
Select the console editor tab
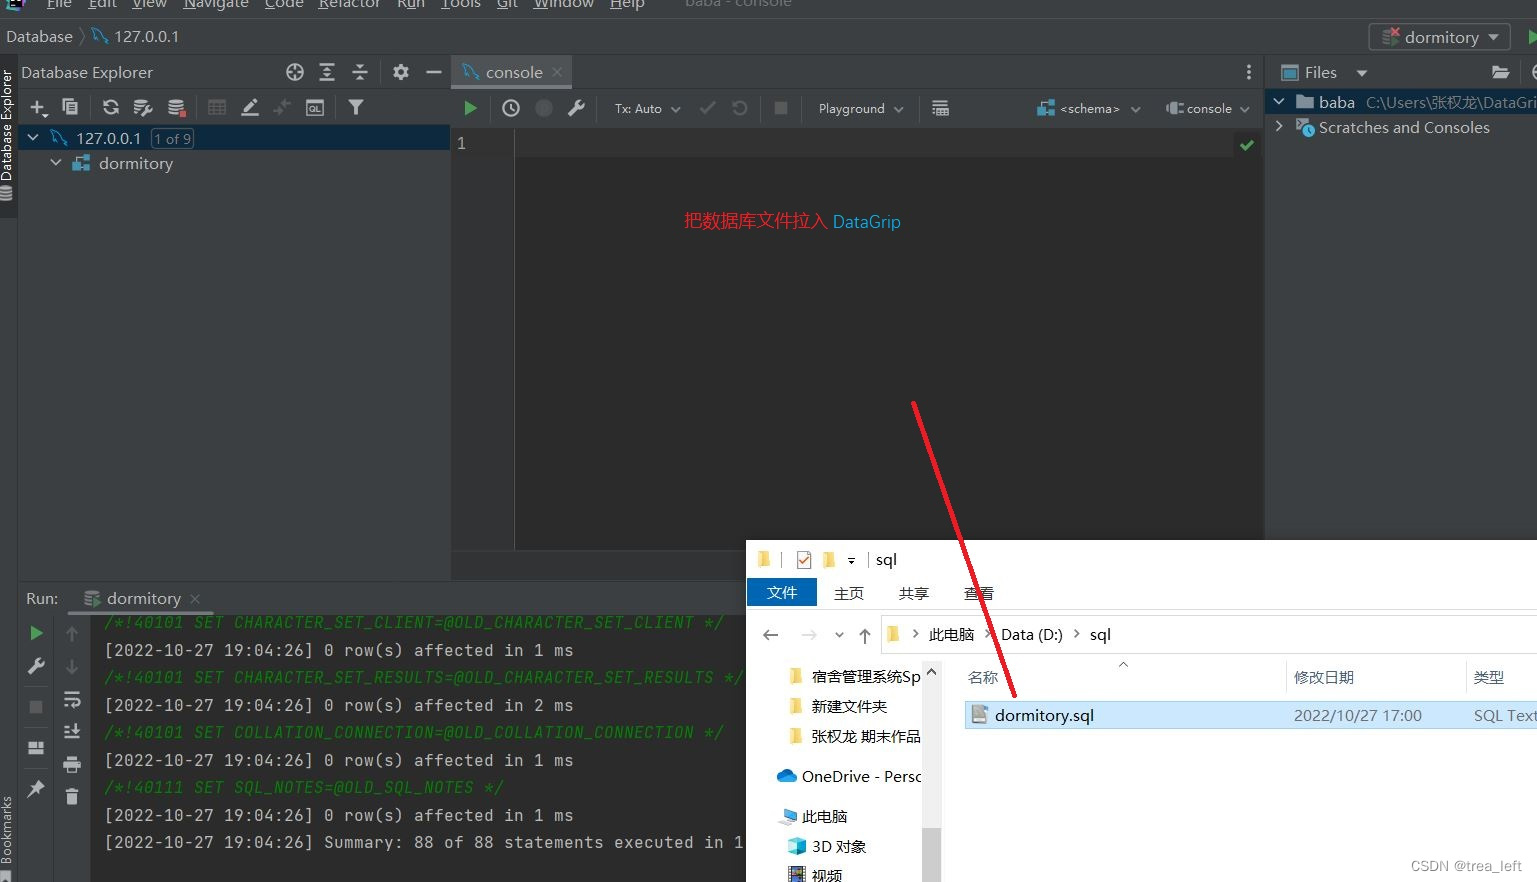pos(514,72)
